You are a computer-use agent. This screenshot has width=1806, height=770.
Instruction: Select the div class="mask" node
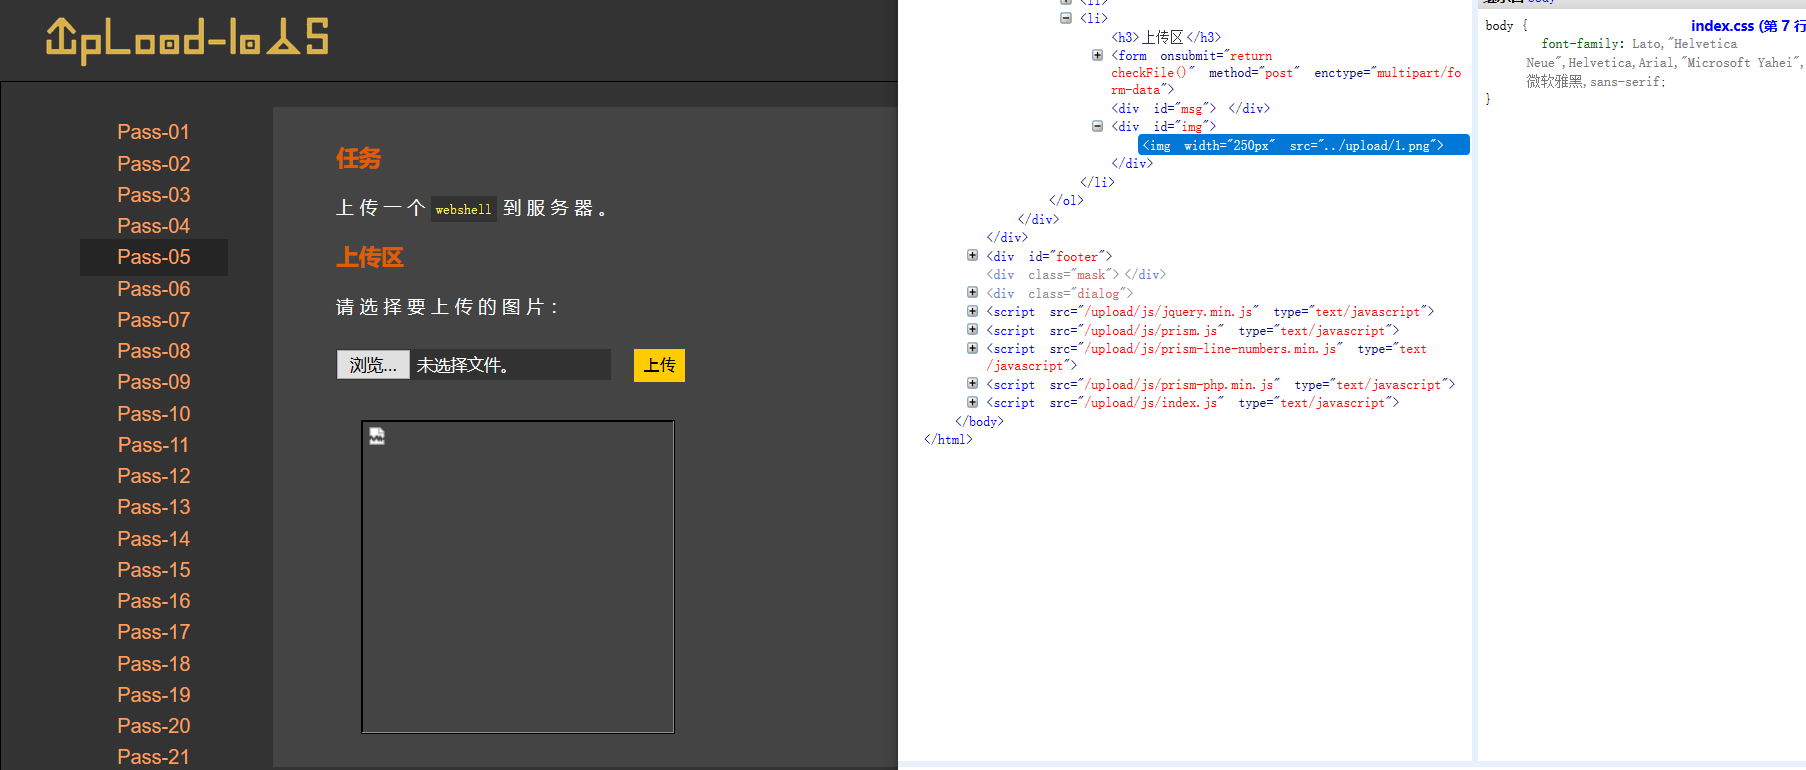click(x=1076, y=274)
